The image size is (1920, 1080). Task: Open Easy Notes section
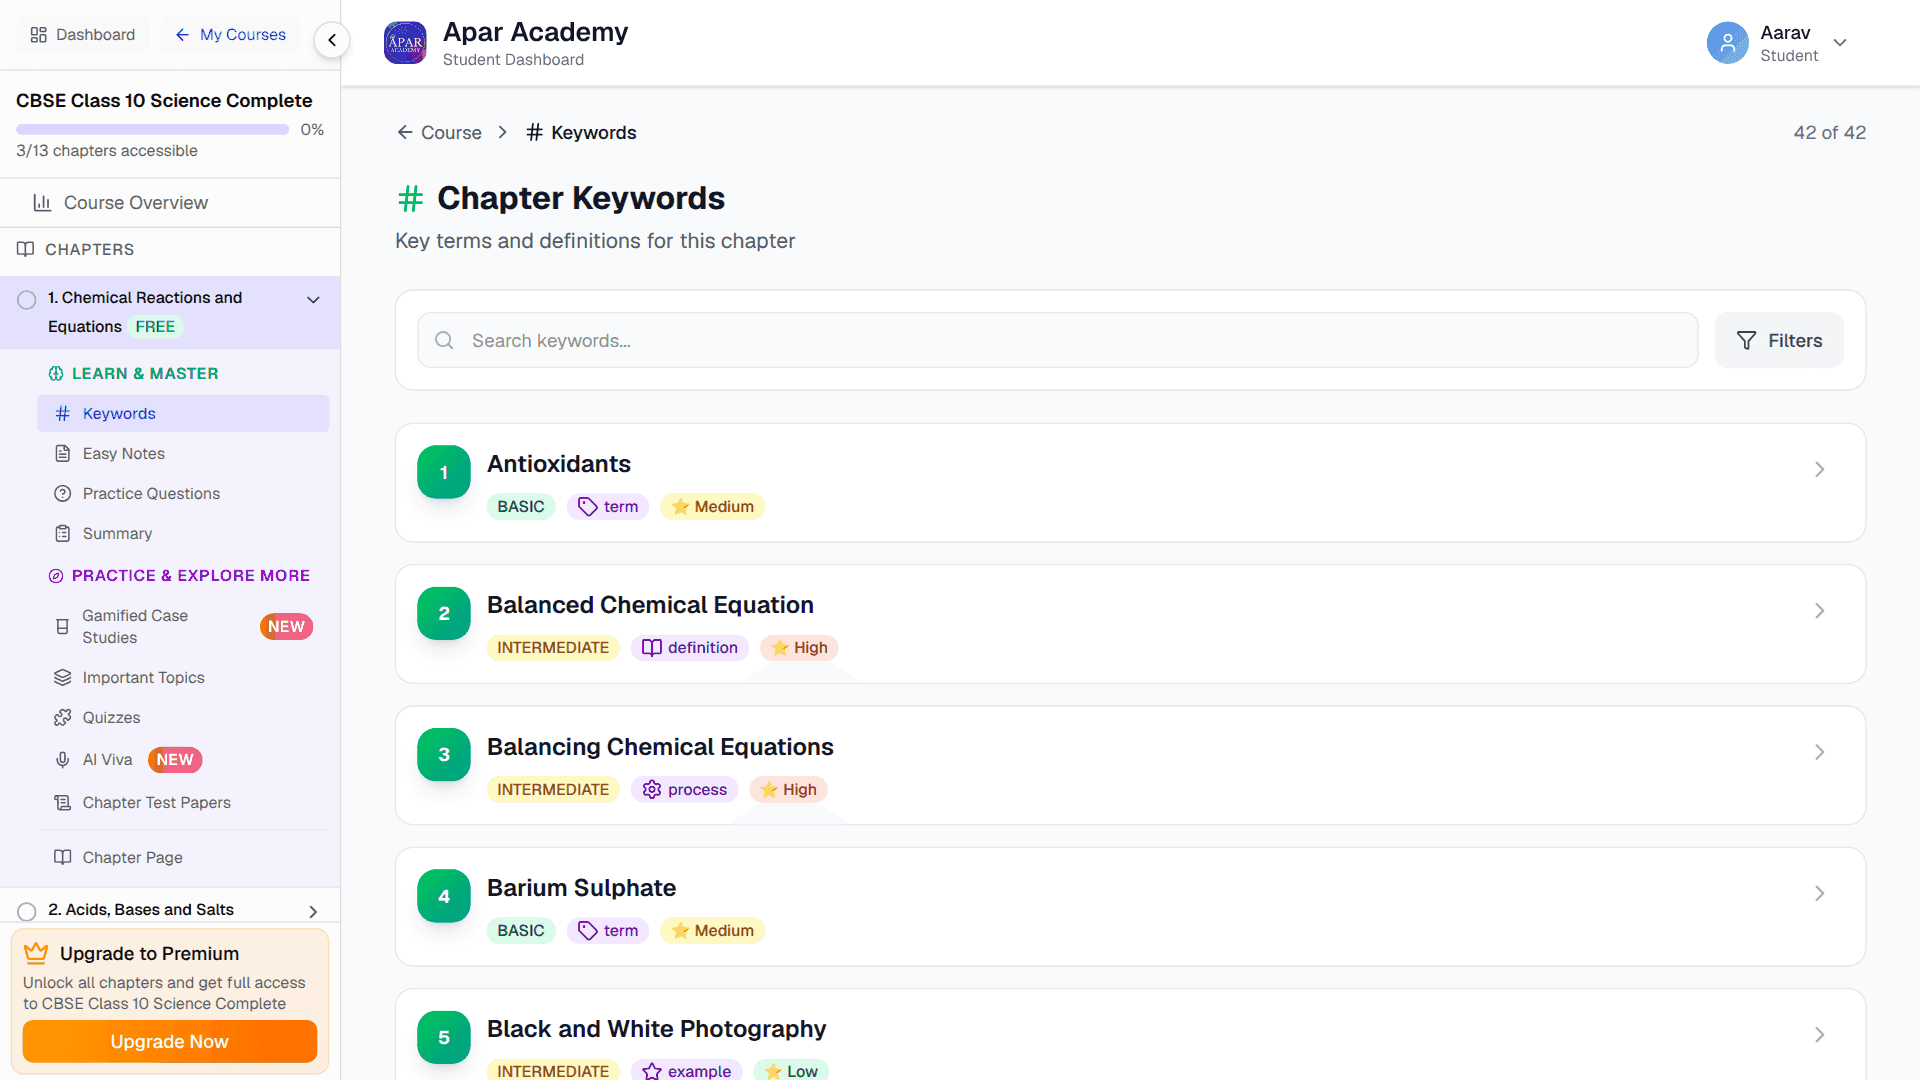(183, 454)
